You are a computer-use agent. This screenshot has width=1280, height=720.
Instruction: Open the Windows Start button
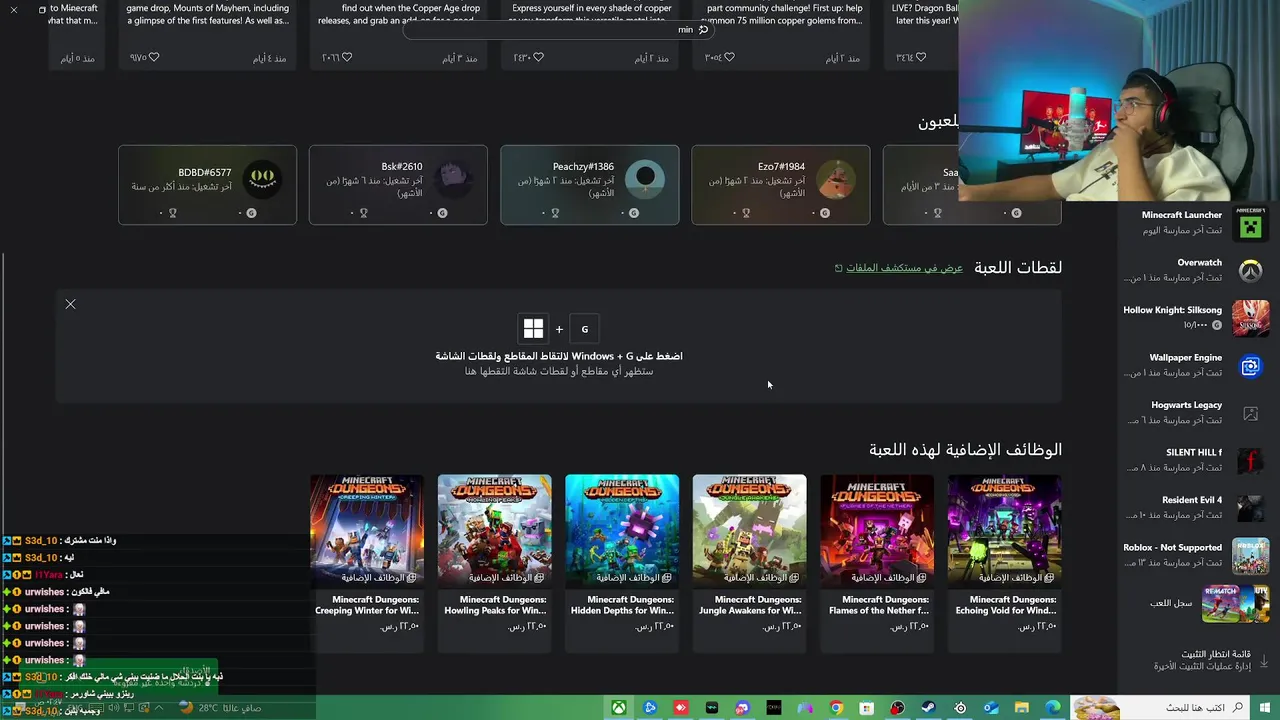click(x=1265, y=708)
